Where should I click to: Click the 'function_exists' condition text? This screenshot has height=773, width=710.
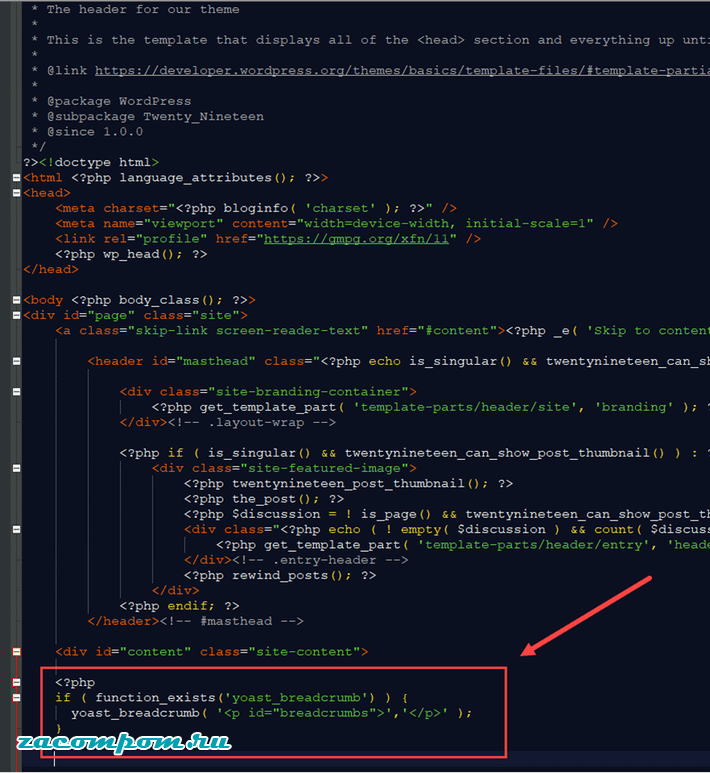[x=155, y=698]
